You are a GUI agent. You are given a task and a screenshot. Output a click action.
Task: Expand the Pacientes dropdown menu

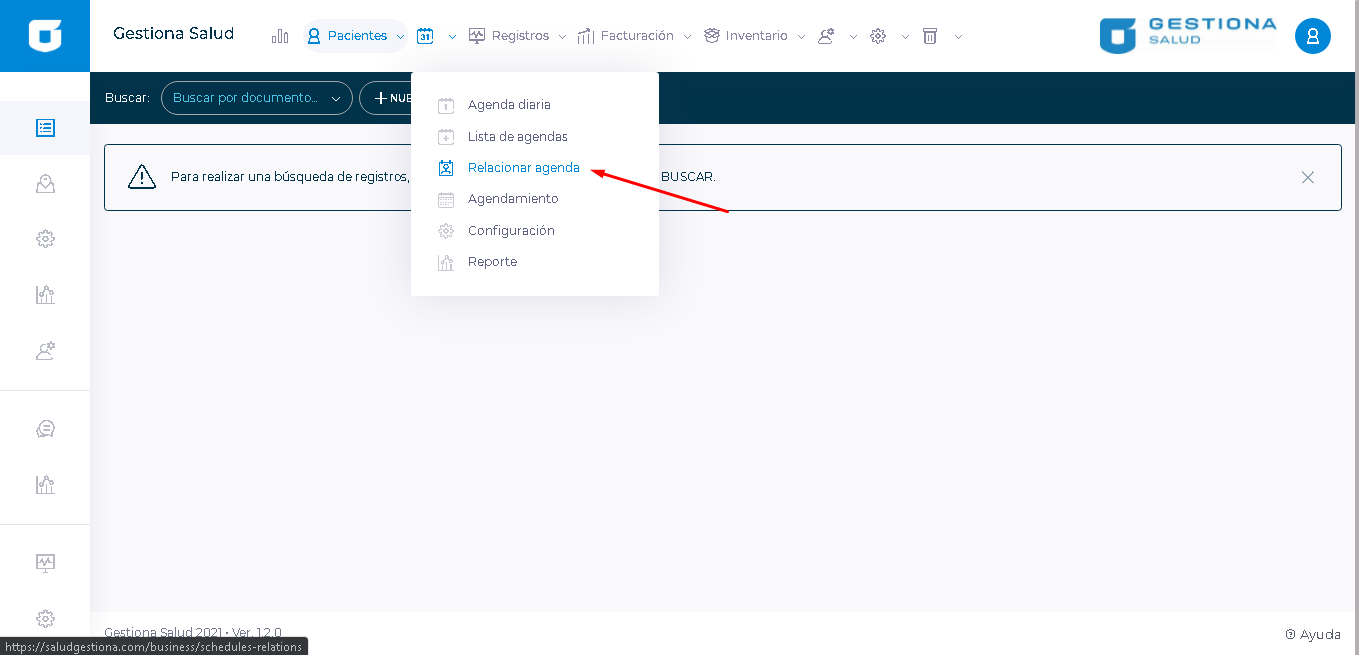pos(356,36)
